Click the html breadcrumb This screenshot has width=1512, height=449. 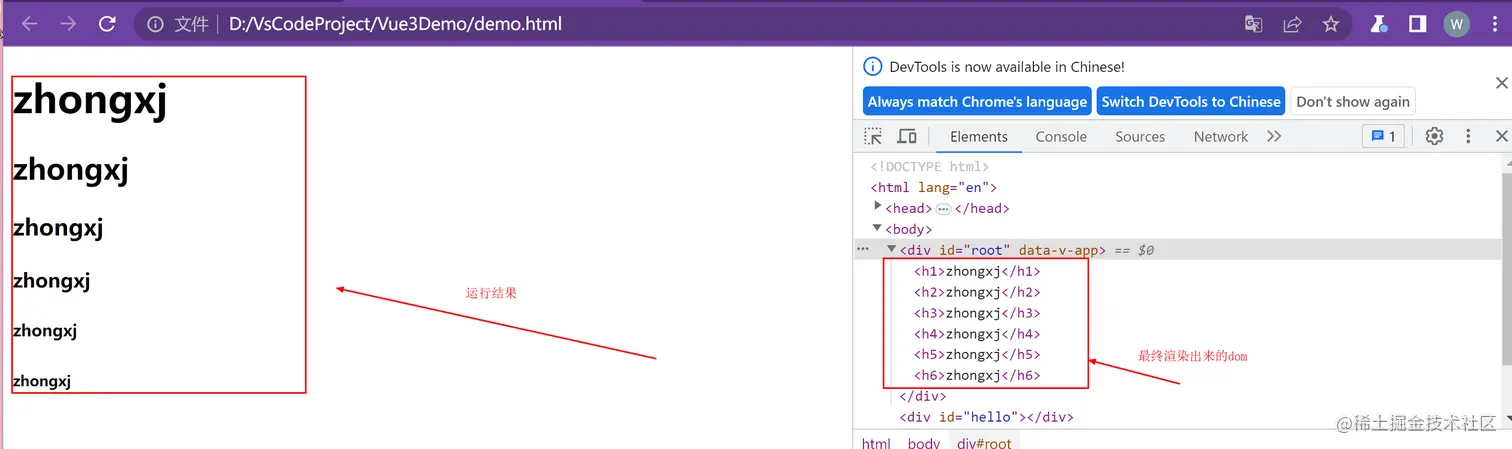(876, 442)
